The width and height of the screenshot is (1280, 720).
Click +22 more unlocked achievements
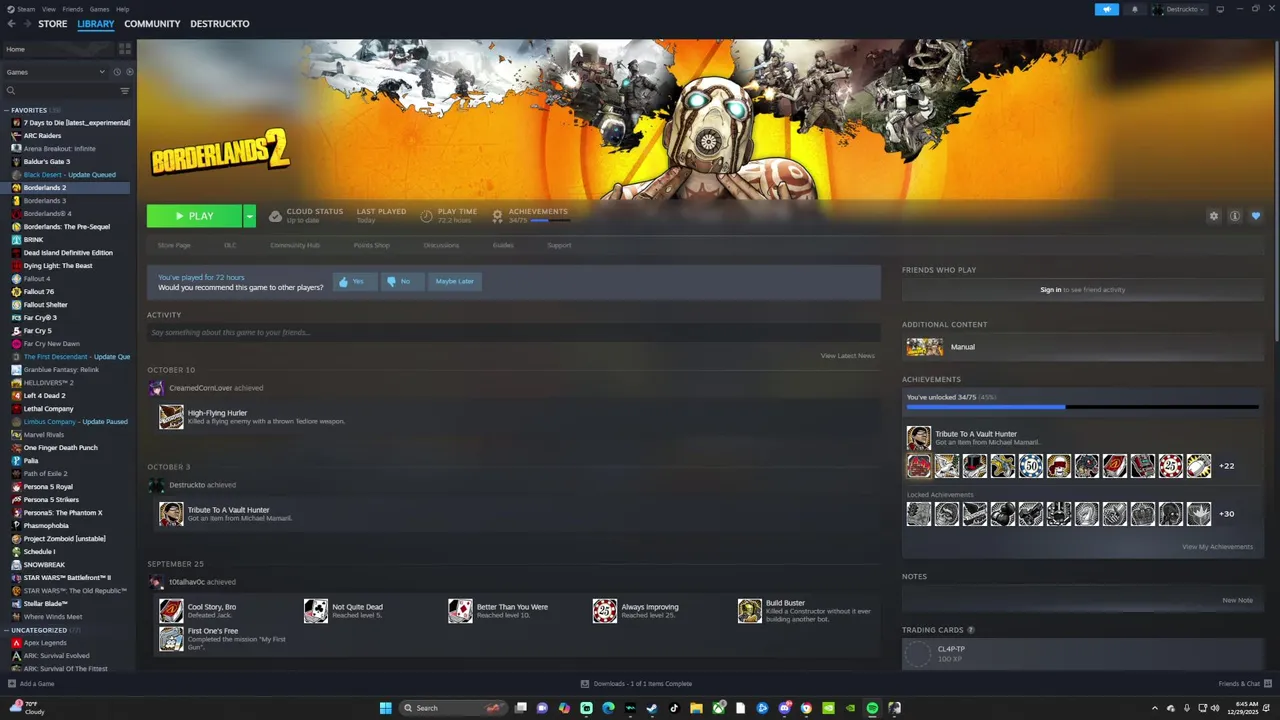(x=1226, y=466)
